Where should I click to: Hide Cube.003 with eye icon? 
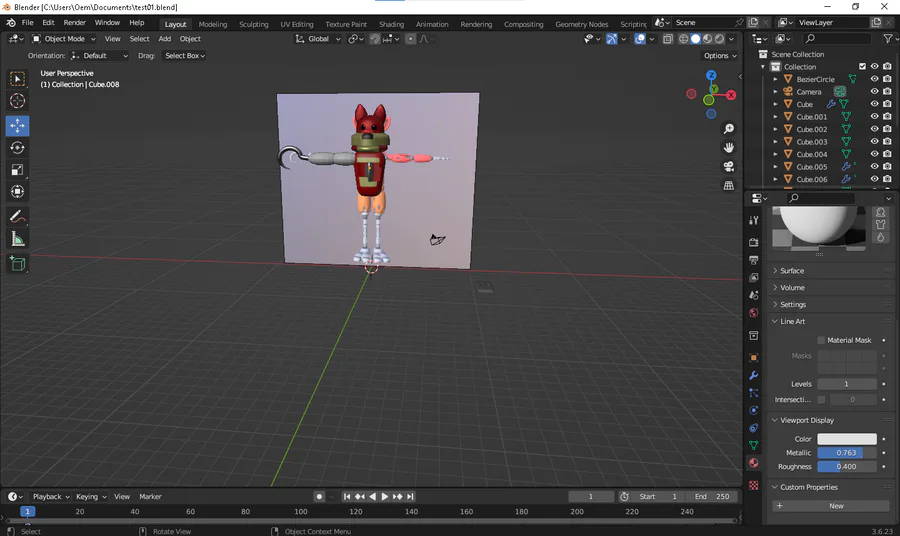coord(874,142)
